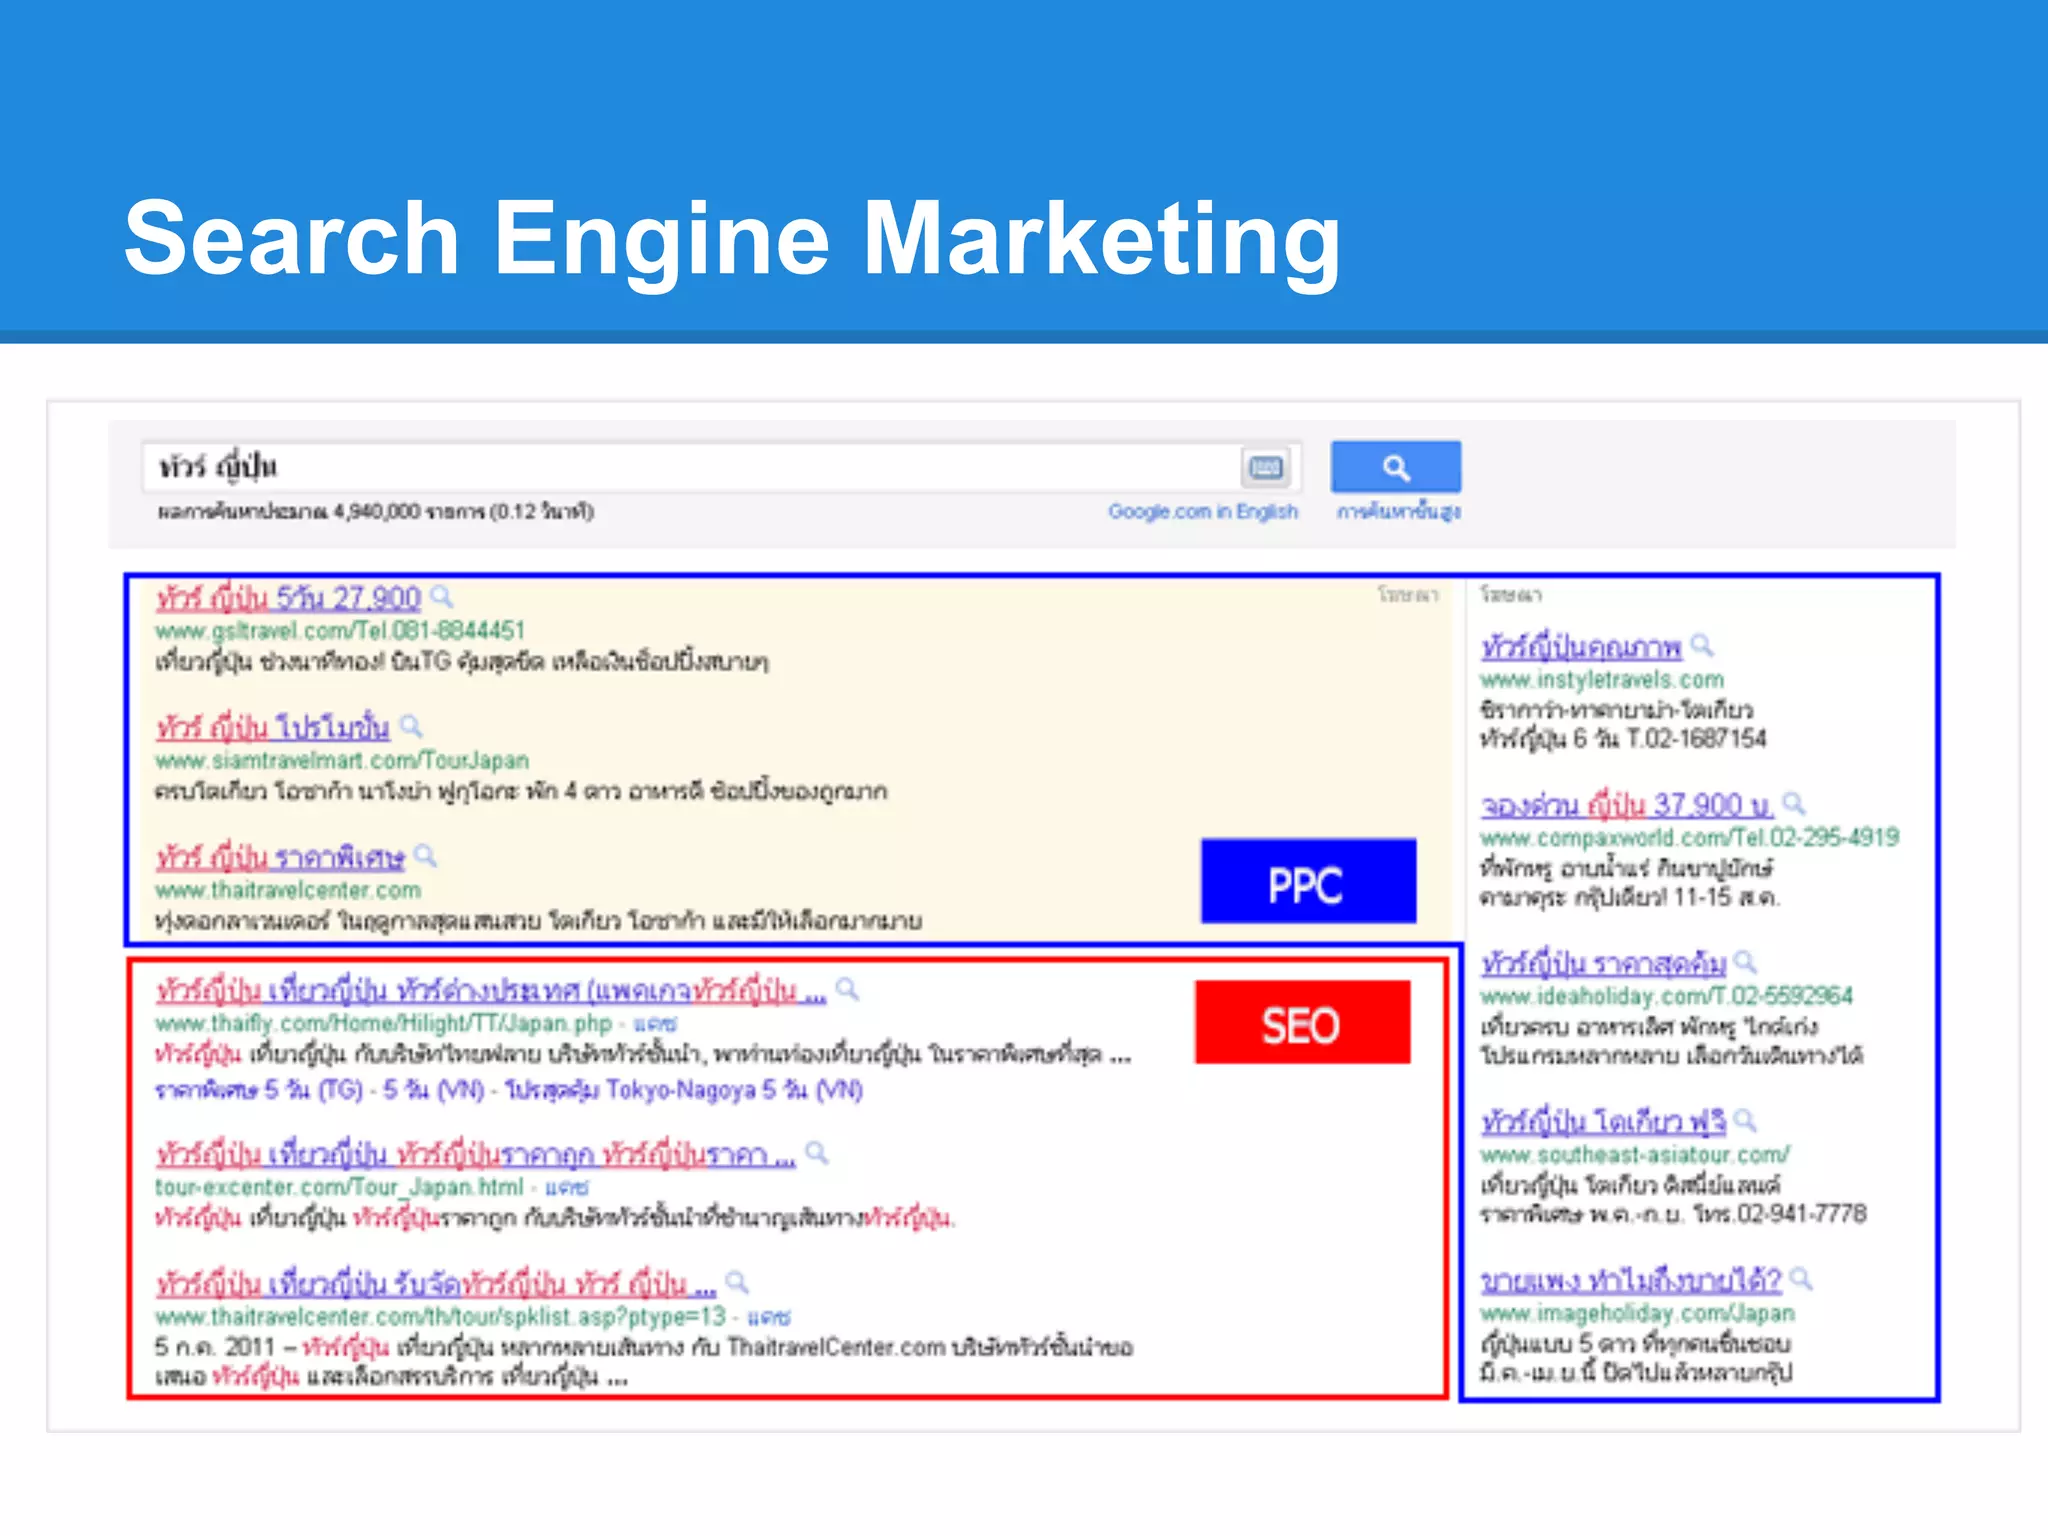This screenshot has height=1536, width=2048.
Task: Open result title above thaitravelcenter spklist.asp URL
Action: pyautogui.click(x=435, y=1284)
